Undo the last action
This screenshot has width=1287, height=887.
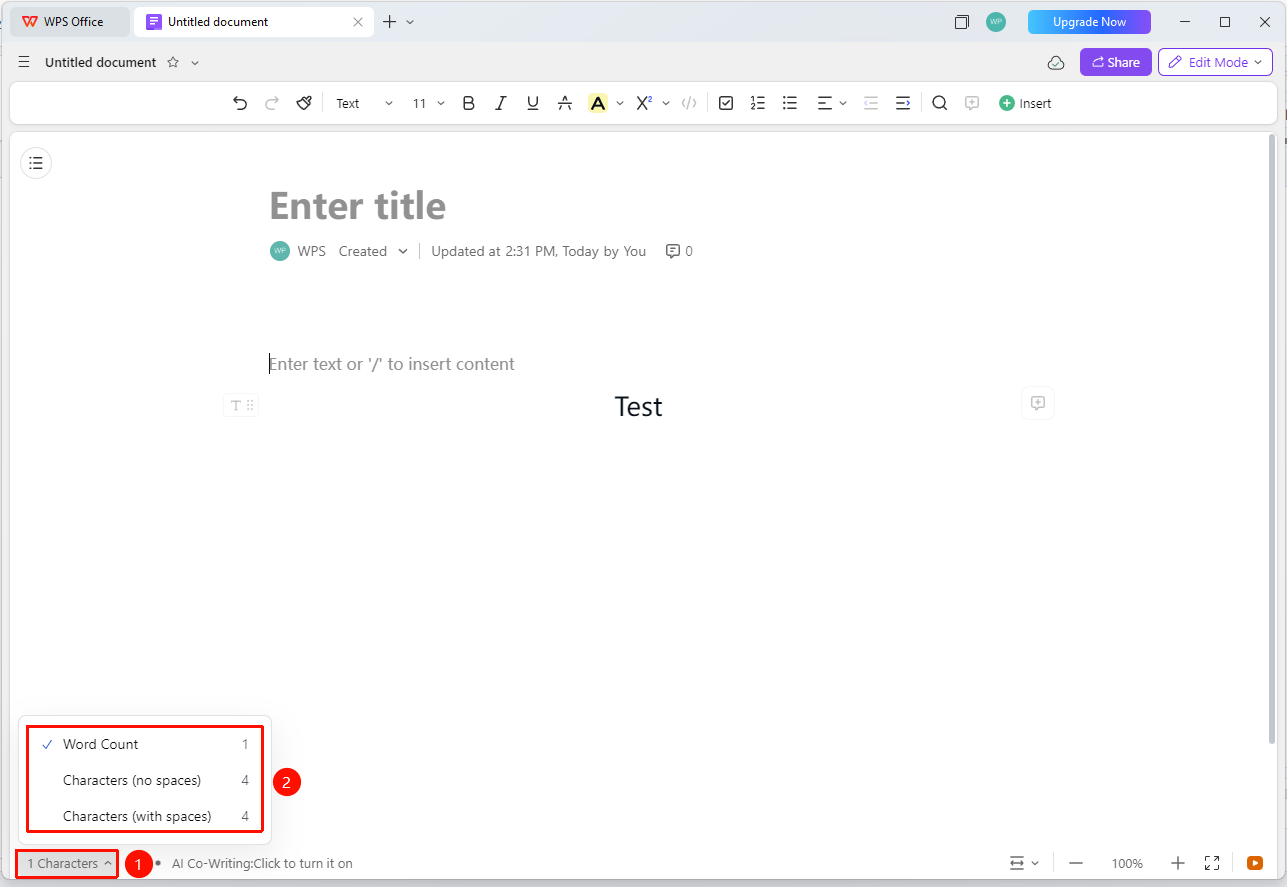point(240,103)
